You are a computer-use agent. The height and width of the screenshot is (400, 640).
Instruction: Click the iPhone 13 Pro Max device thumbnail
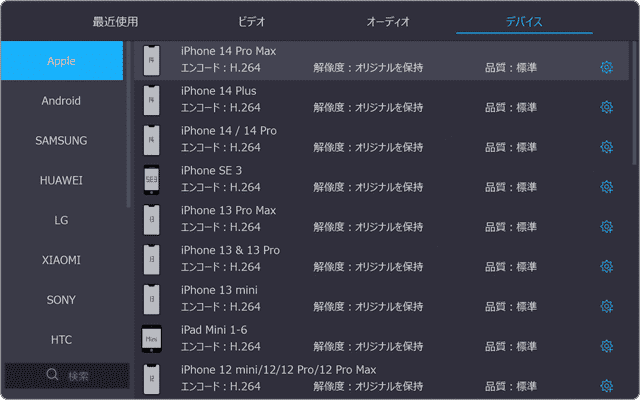tap(151, 220)
